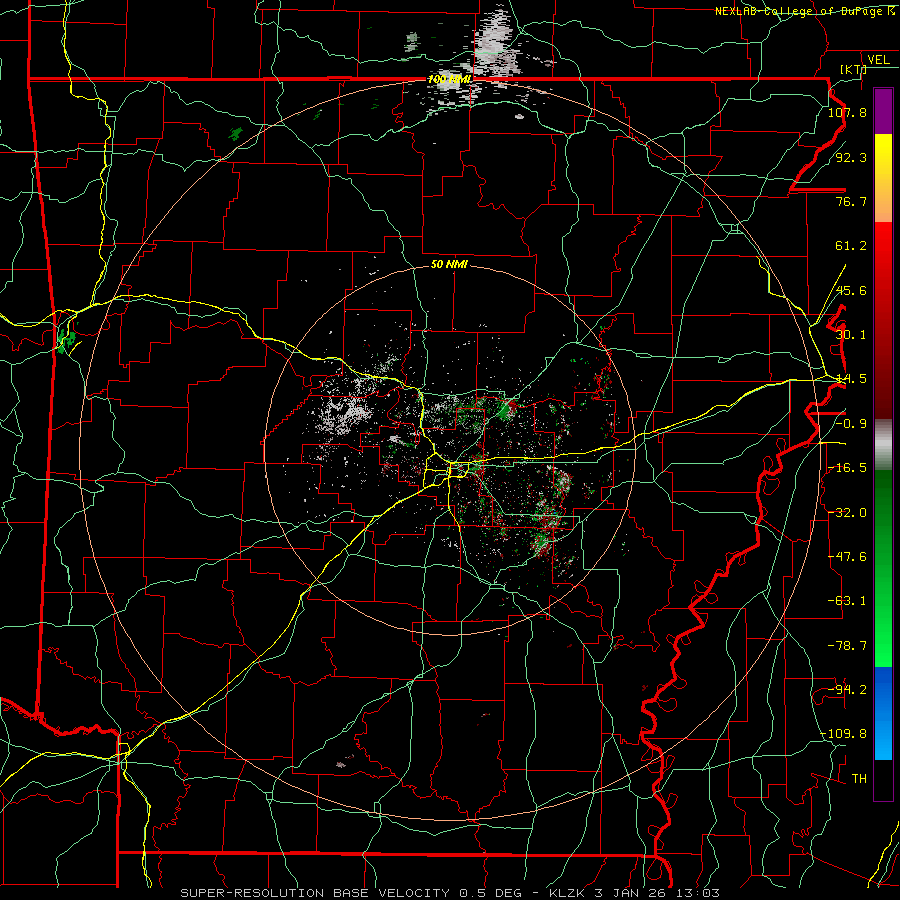
Task: Click the -16.5 legend value
Action: (847, 468)
